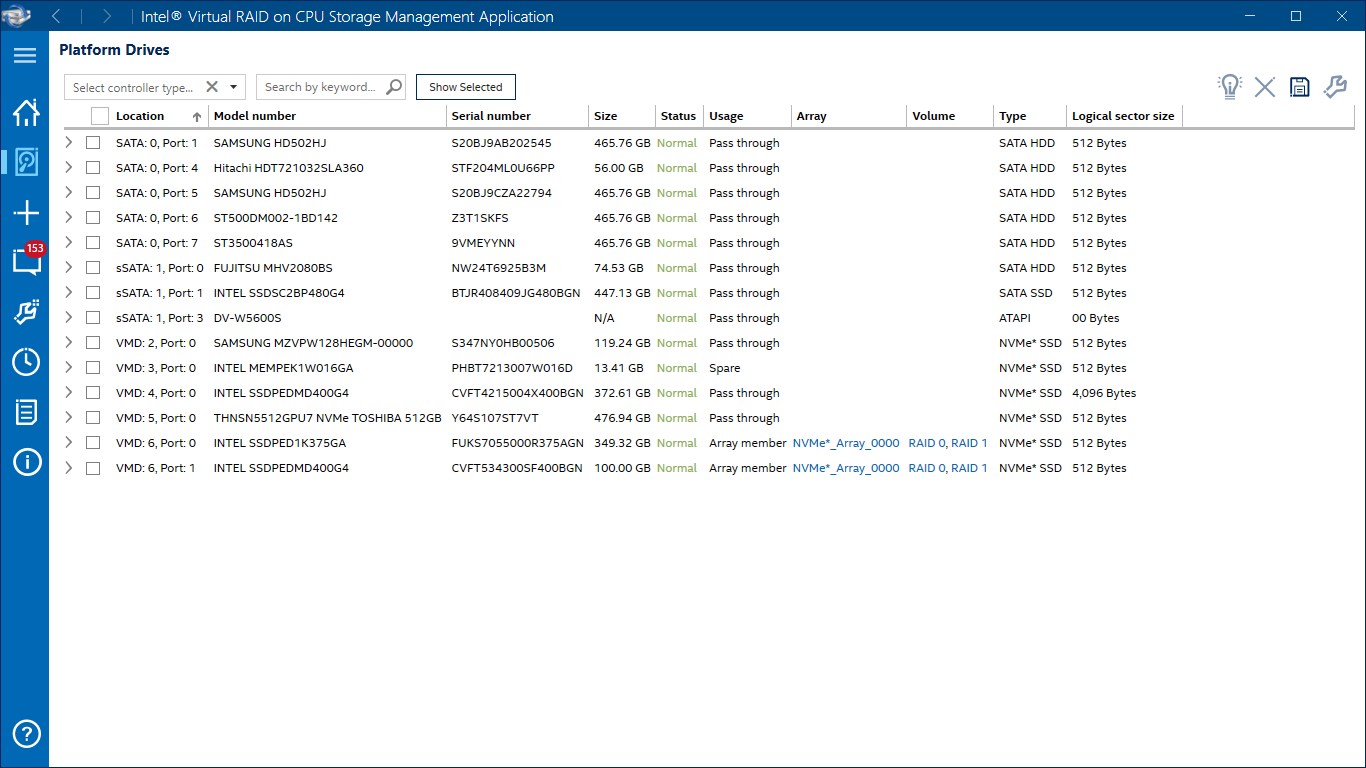Open RAID 1 volume link for CVFT534300SF400BGN

coord(969,468)
